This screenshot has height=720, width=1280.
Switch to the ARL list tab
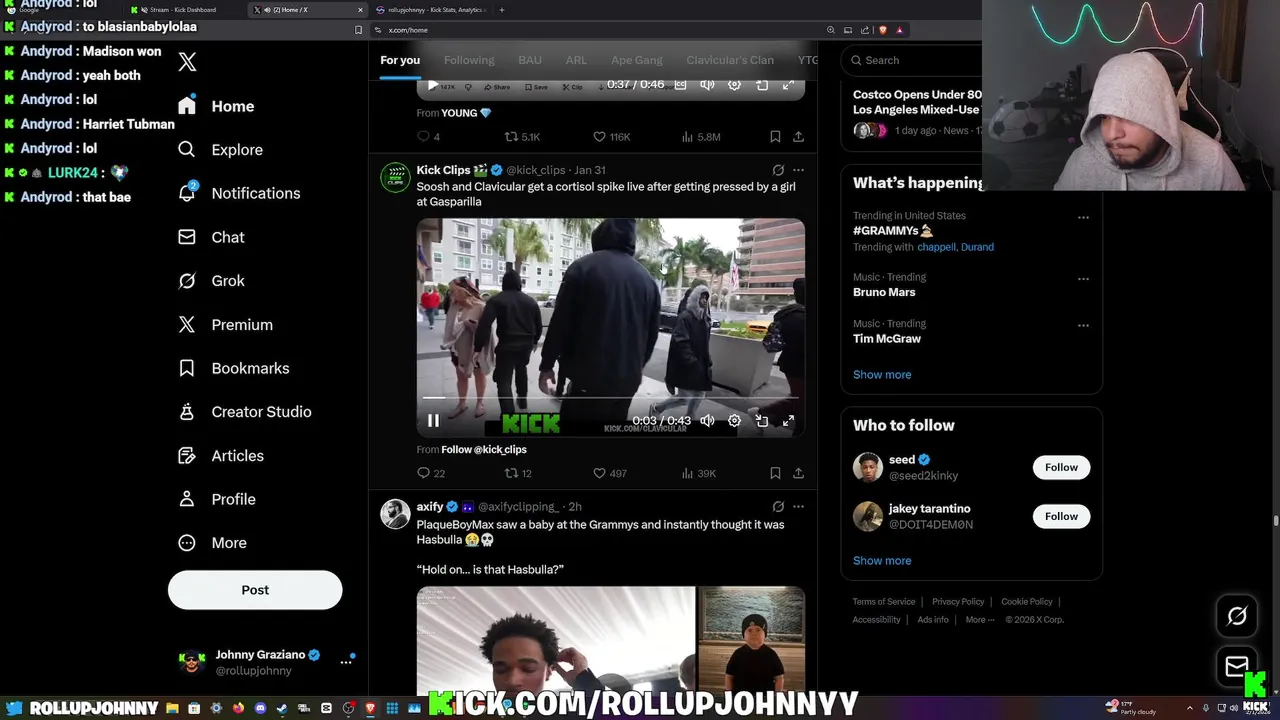[576, 60]
